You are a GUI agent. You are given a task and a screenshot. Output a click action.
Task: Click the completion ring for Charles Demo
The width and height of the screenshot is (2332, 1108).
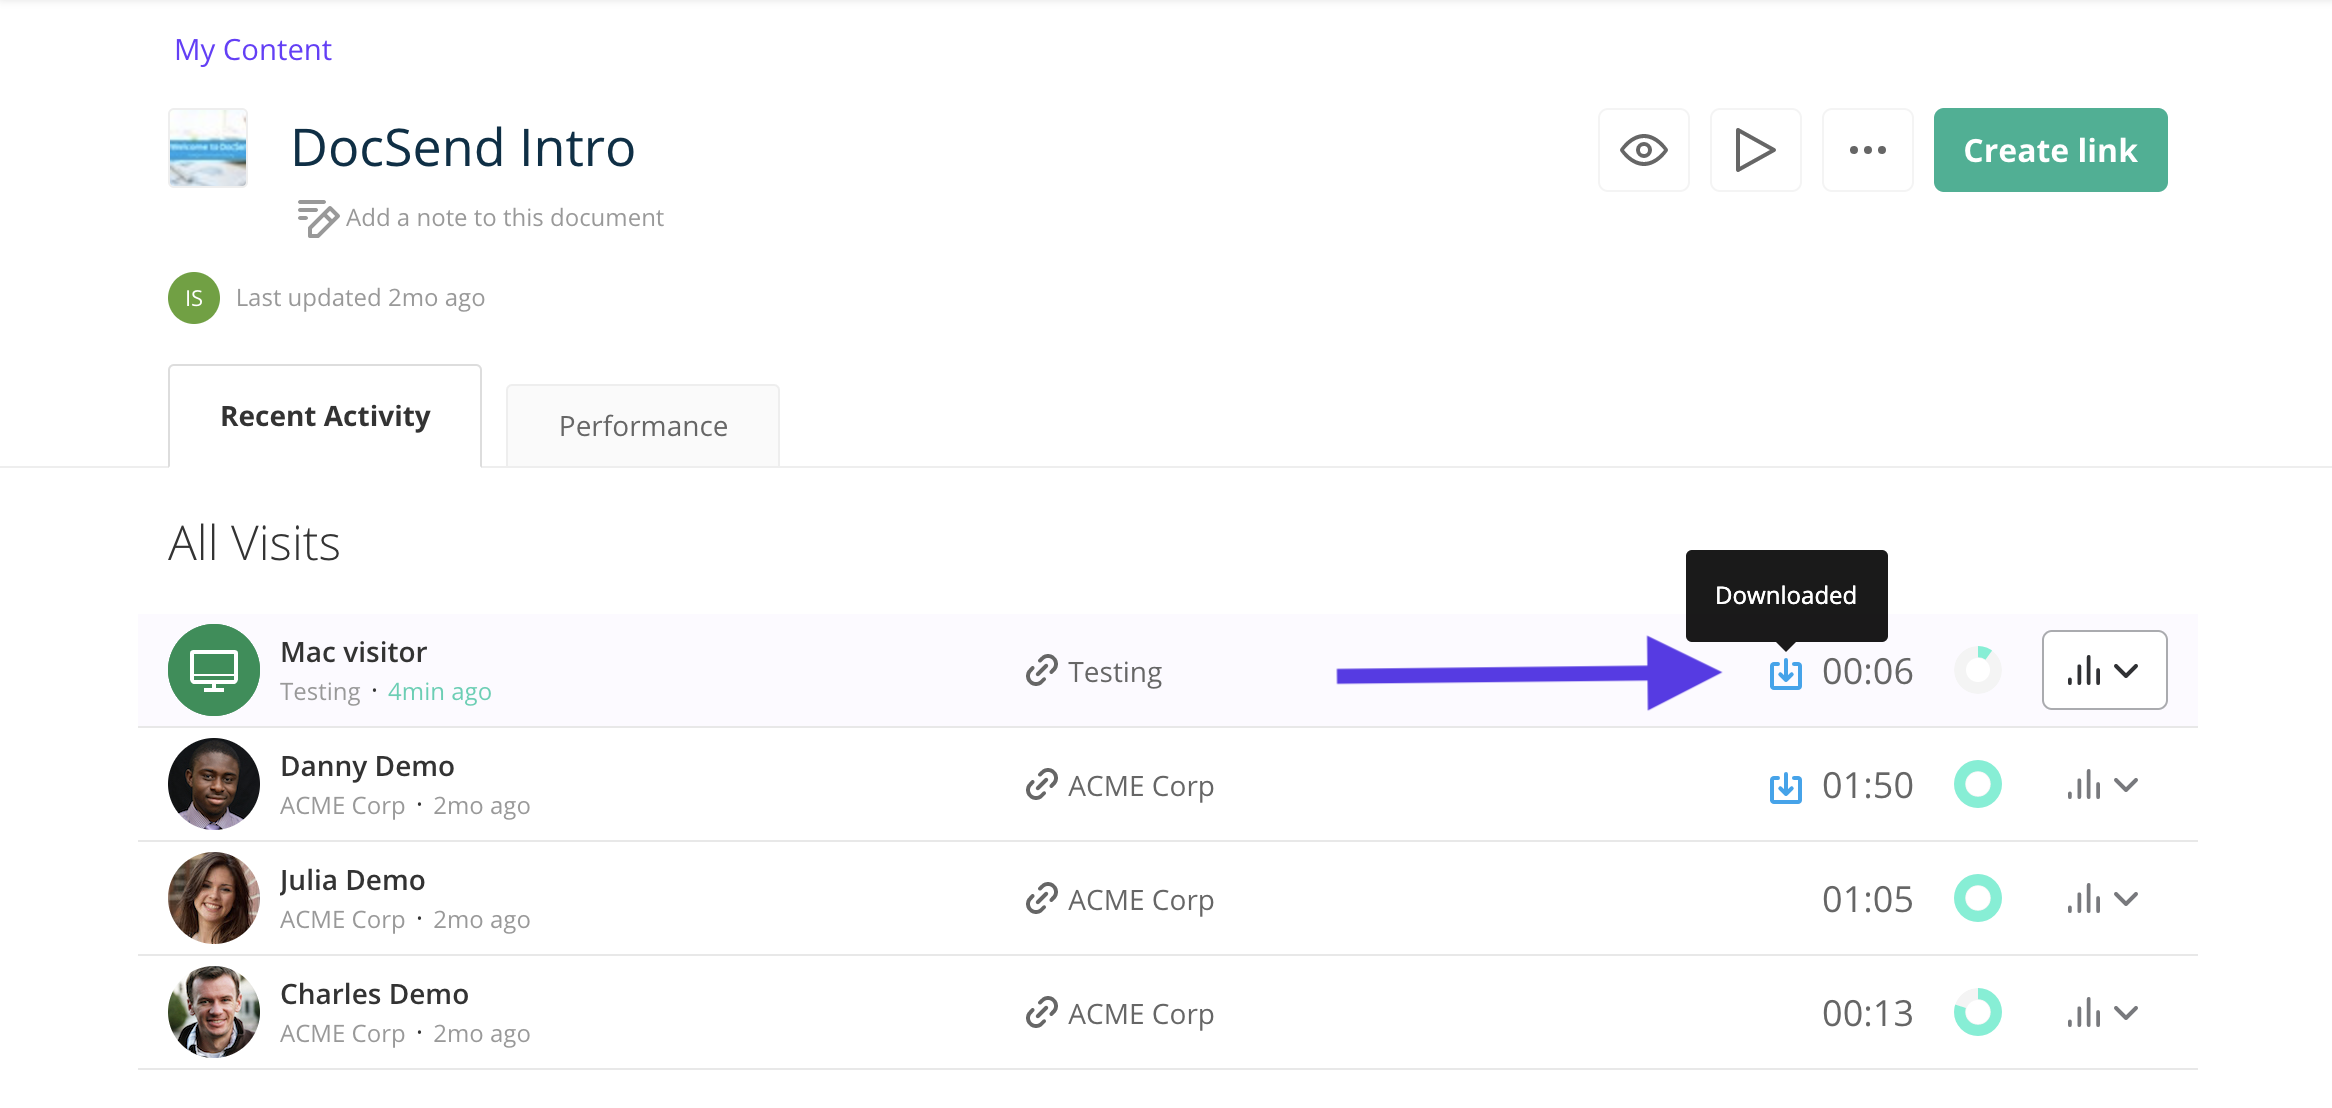click(1978, 1012)
